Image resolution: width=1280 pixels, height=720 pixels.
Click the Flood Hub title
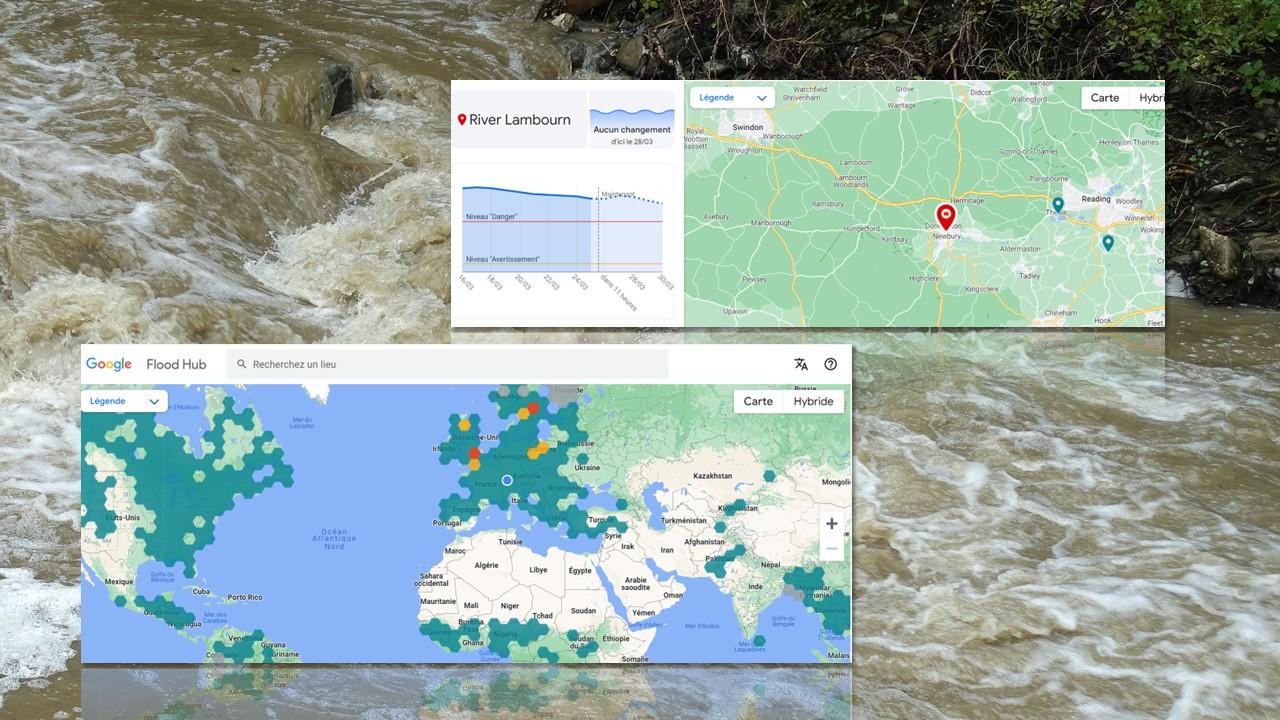pos(176,364)
